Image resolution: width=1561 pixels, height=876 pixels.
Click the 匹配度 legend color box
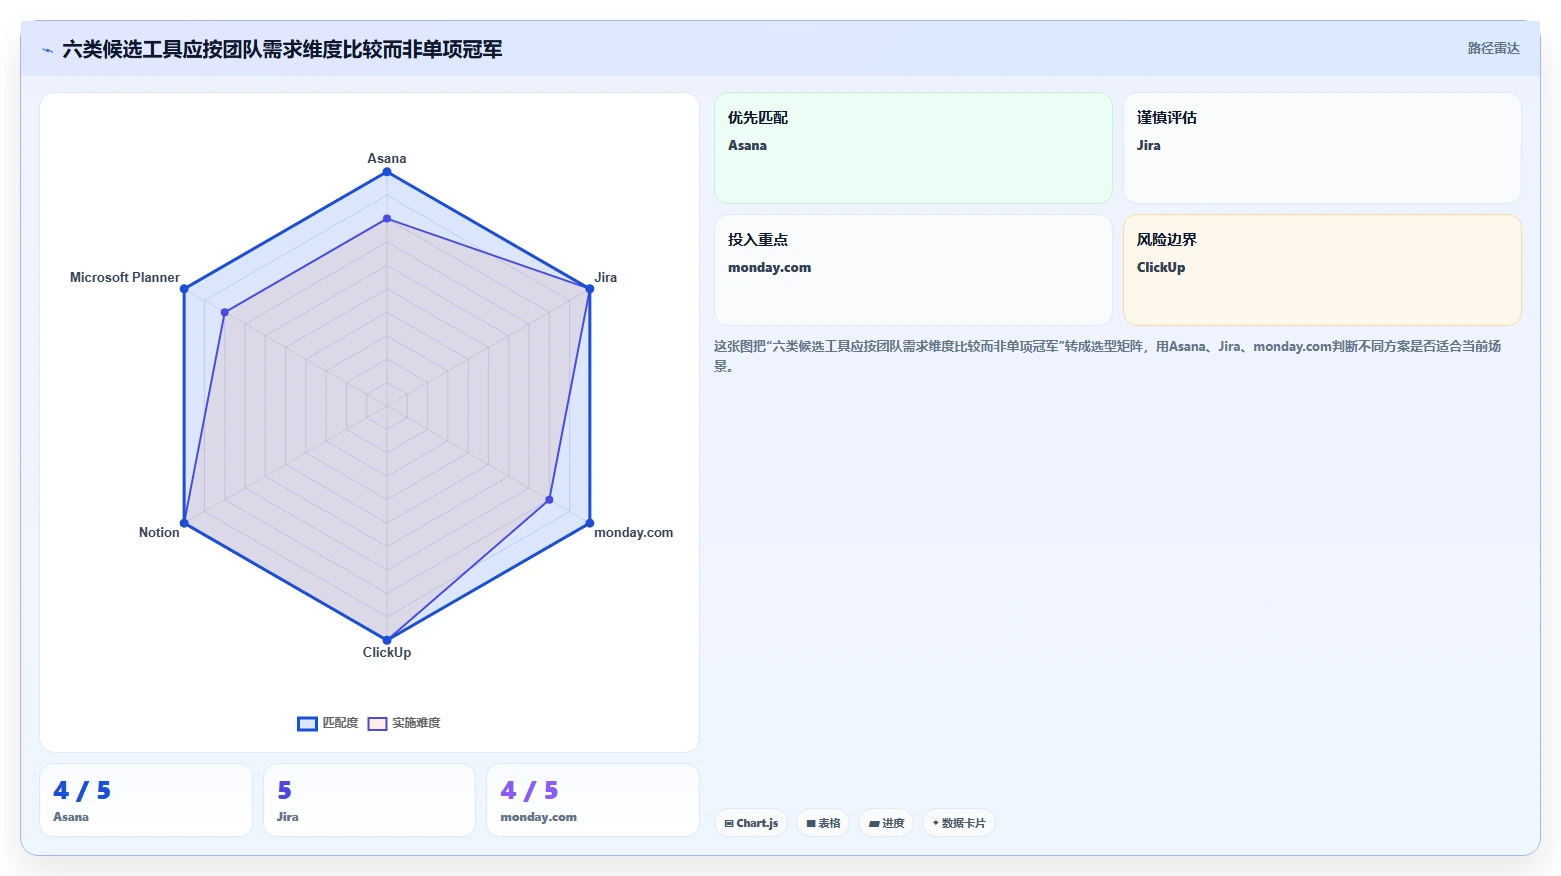tap(307, 723)
